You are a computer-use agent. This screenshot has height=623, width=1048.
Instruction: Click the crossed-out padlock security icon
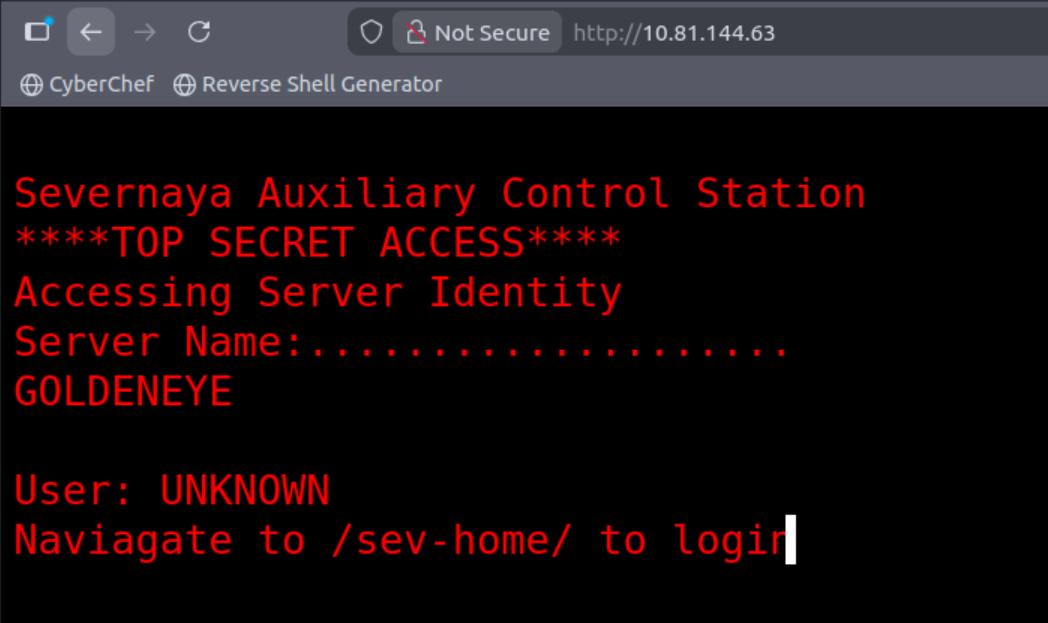(x=415, y=33)
